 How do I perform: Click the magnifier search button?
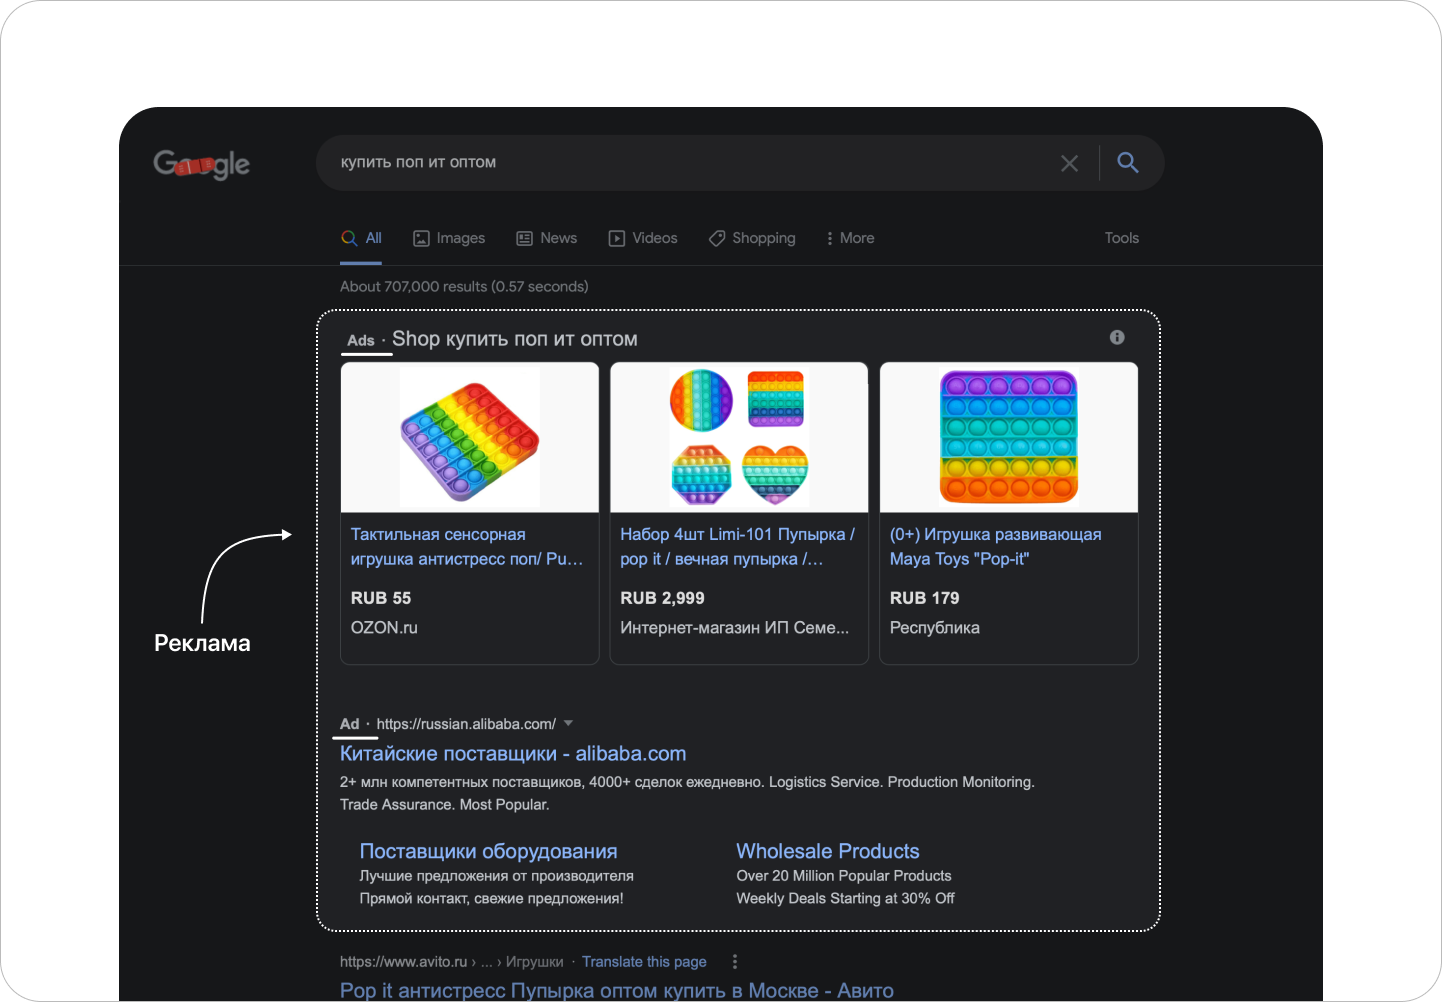click(x=1128, y=162)
